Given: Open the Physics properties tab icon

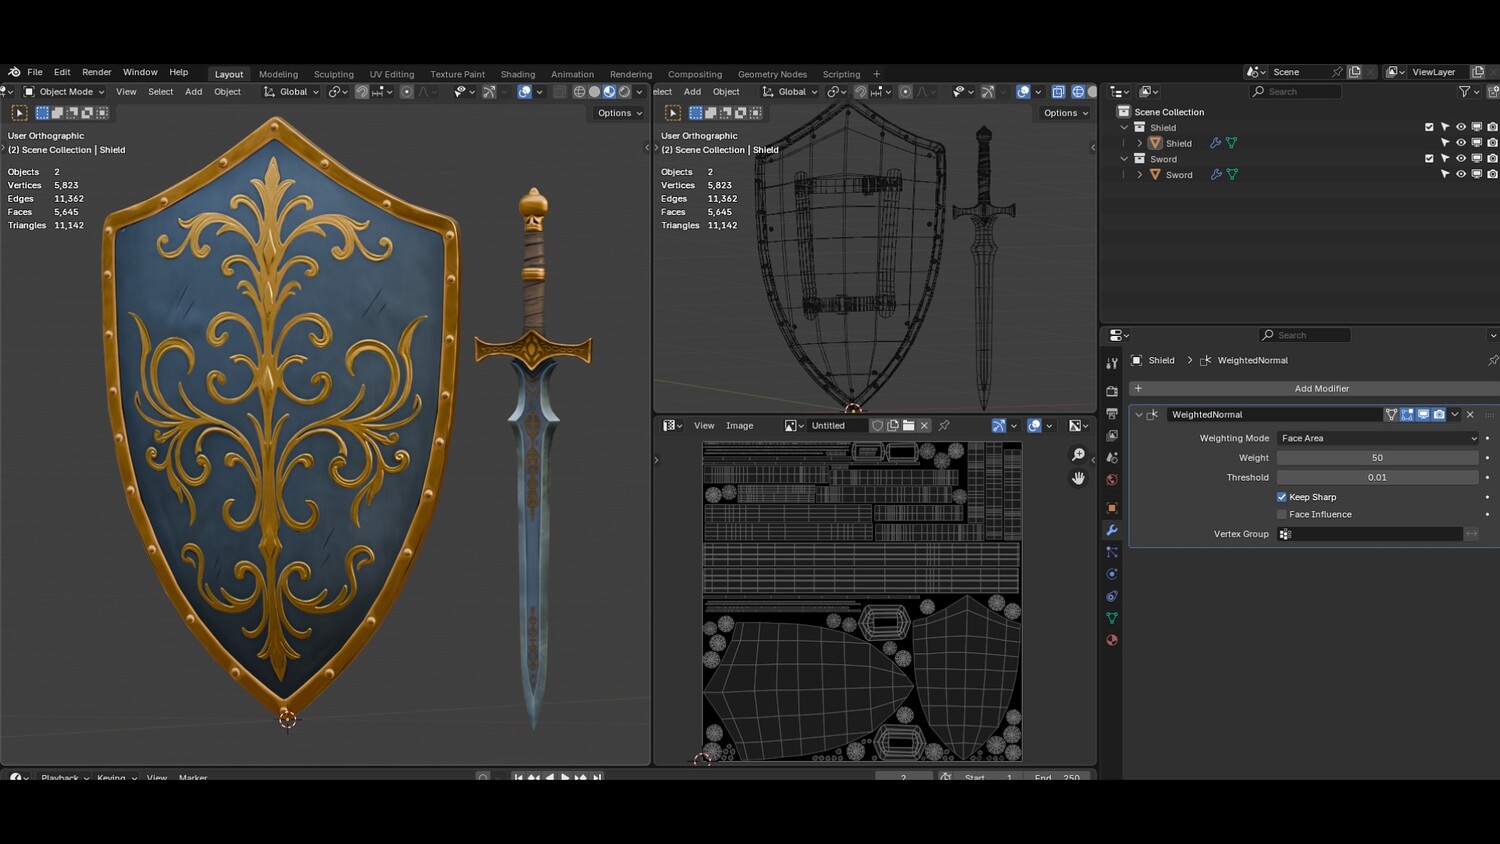Looking at the screenshot, I should coord(1112,574).
